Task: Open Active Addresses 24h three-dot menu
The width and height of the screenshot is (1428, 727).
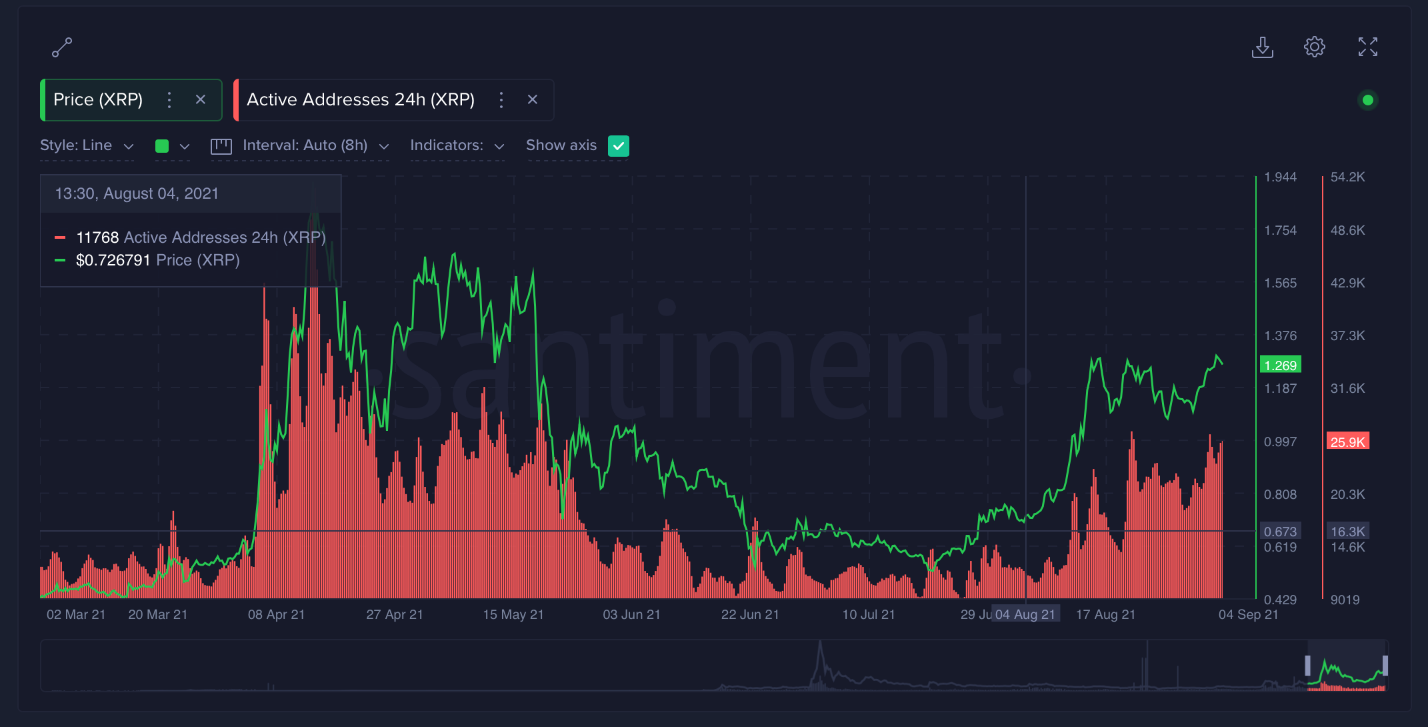Action: 500,99
